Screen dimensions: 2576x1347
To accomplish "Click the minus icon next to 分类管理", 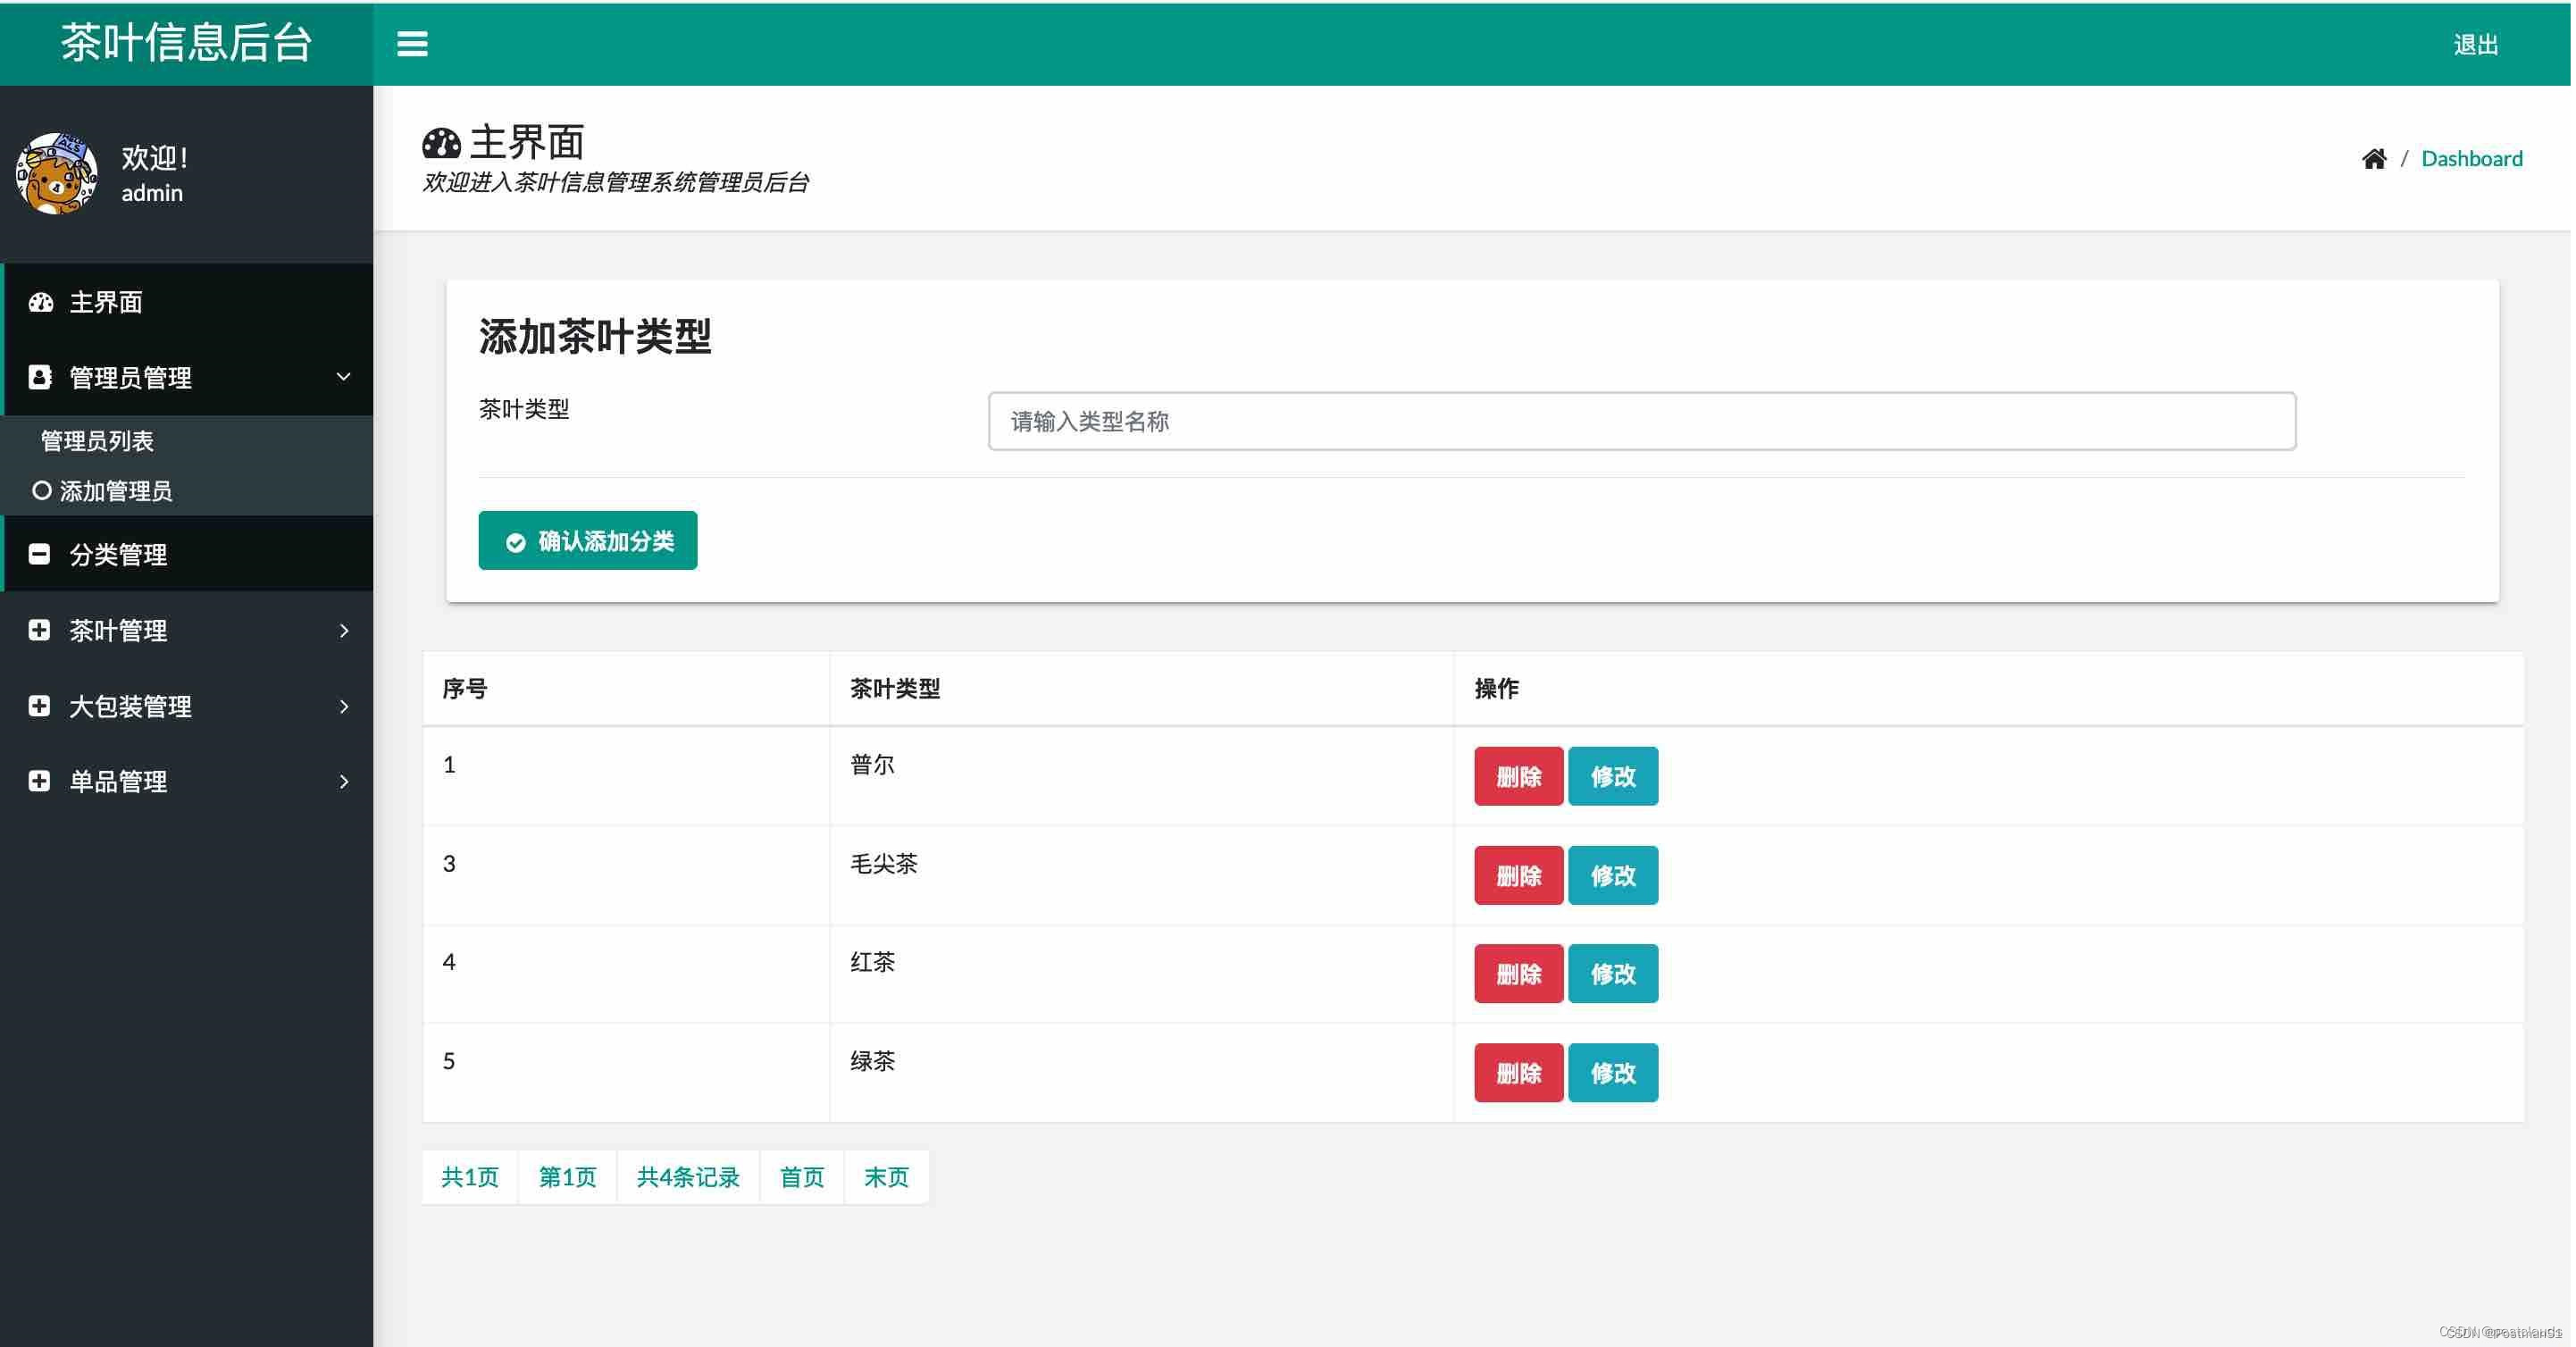I will (x=40, y=554).
